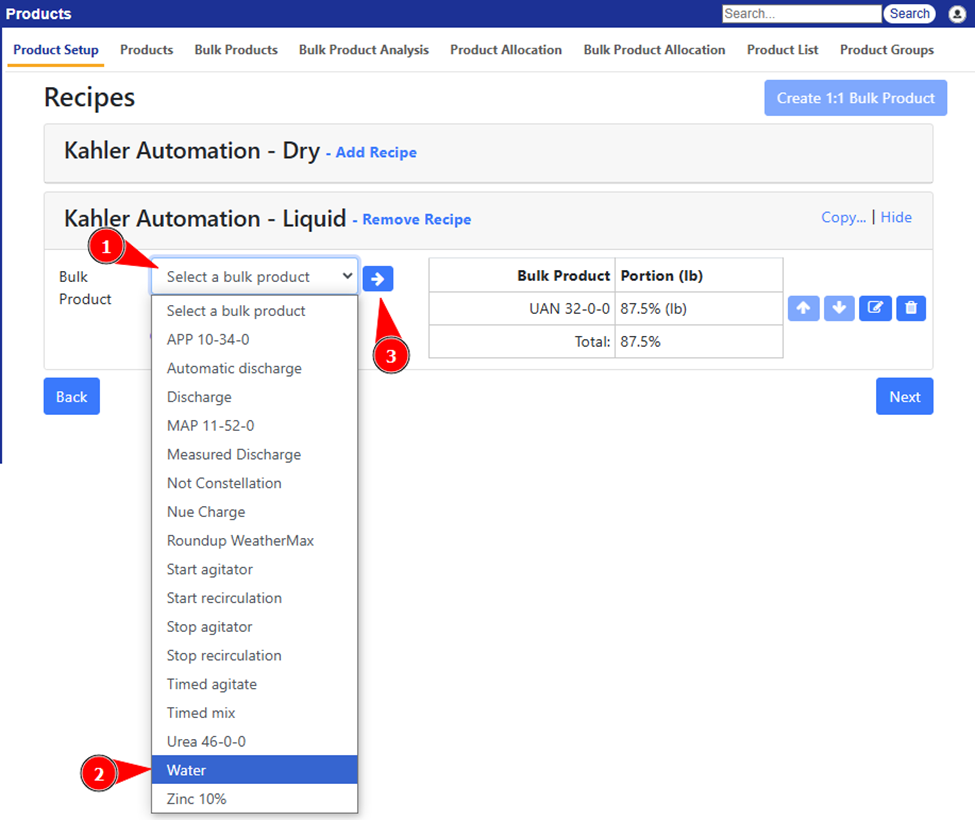Click the Create 1:1 Bulk Product button
This screenshot has width=975, height=820.
(x=855, y=97)
